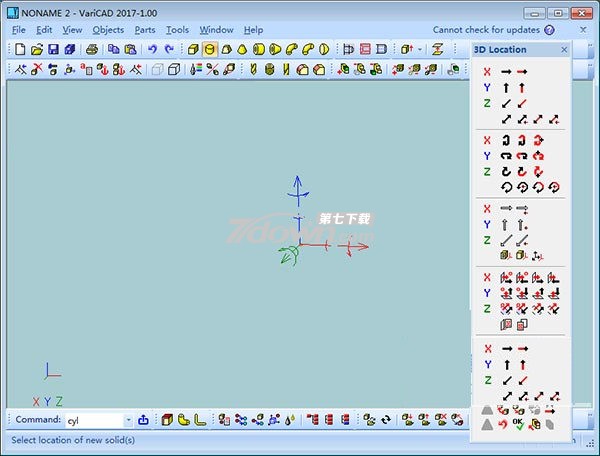
Task: Select the Box solid tool
Action: point(193,49)
